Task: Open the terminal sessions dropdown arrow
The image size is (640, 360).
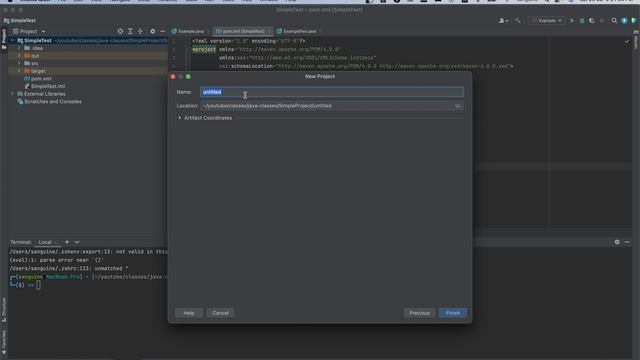Action: point(77,242)
